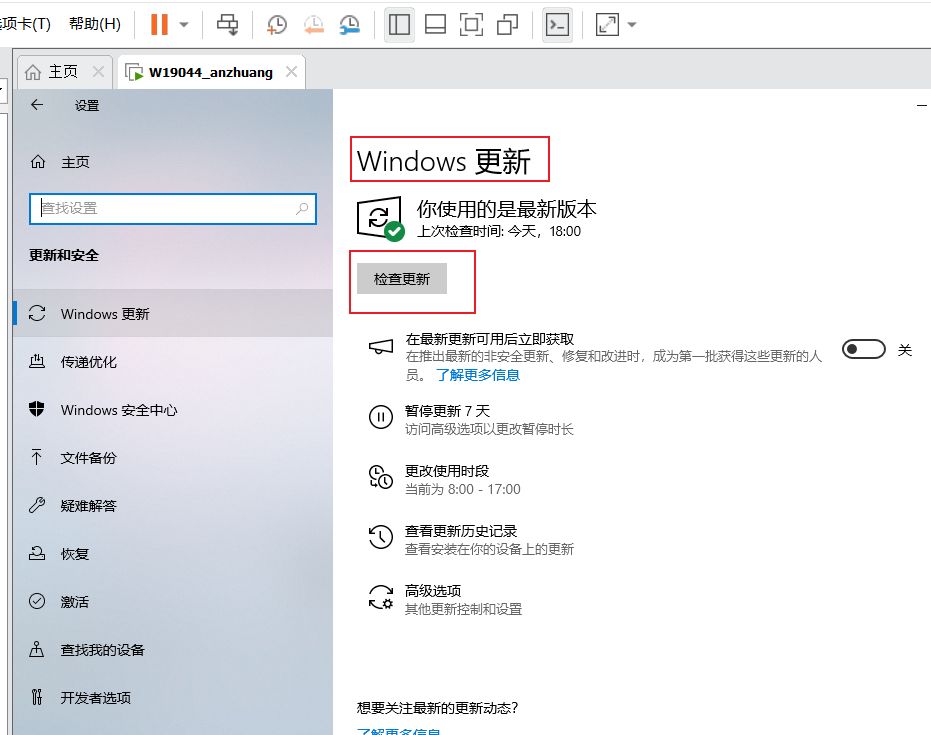Click the revert to snapshot icon

[x=313, y=25]
